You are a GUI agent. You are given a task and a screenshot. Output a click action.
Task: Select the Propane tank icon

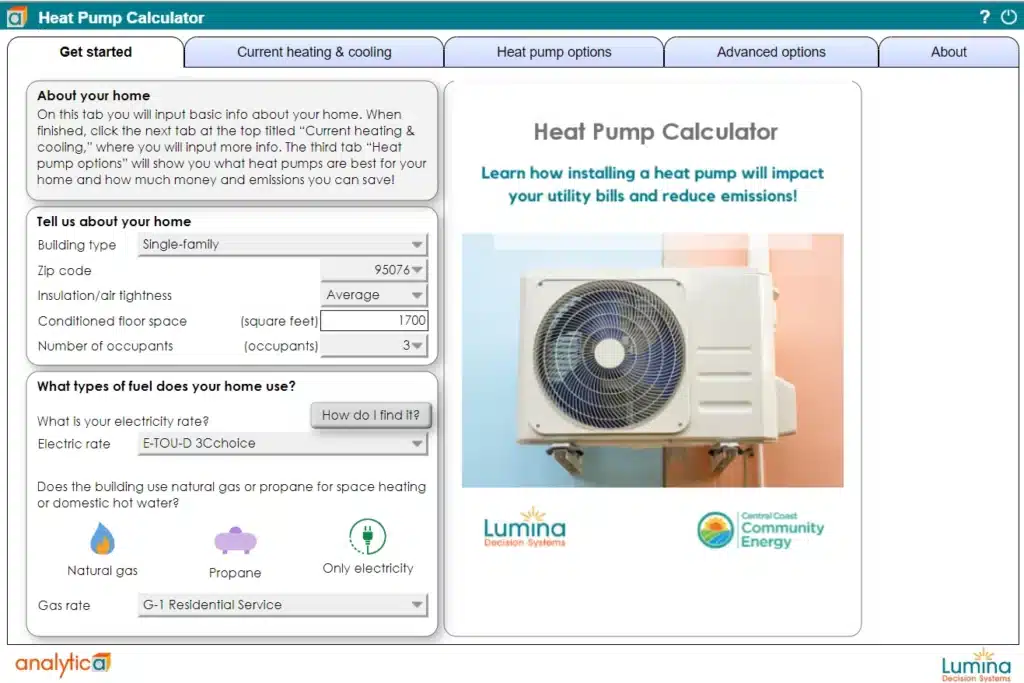coord(235,541)
